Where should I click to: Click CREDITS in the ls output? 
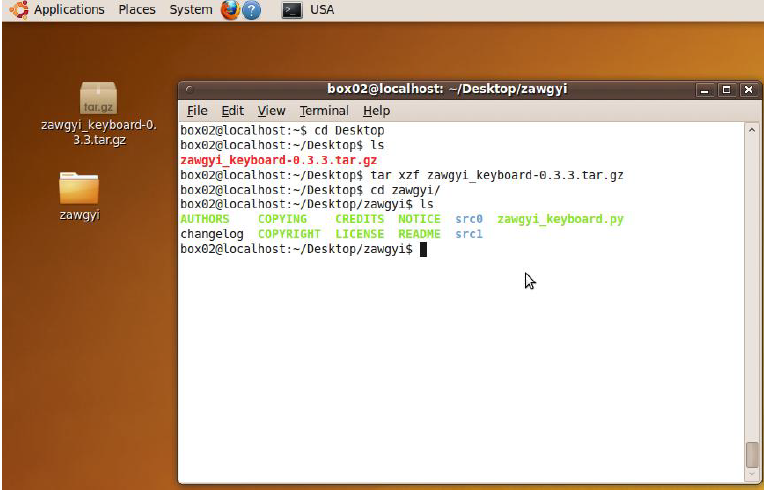click(360, 219)
